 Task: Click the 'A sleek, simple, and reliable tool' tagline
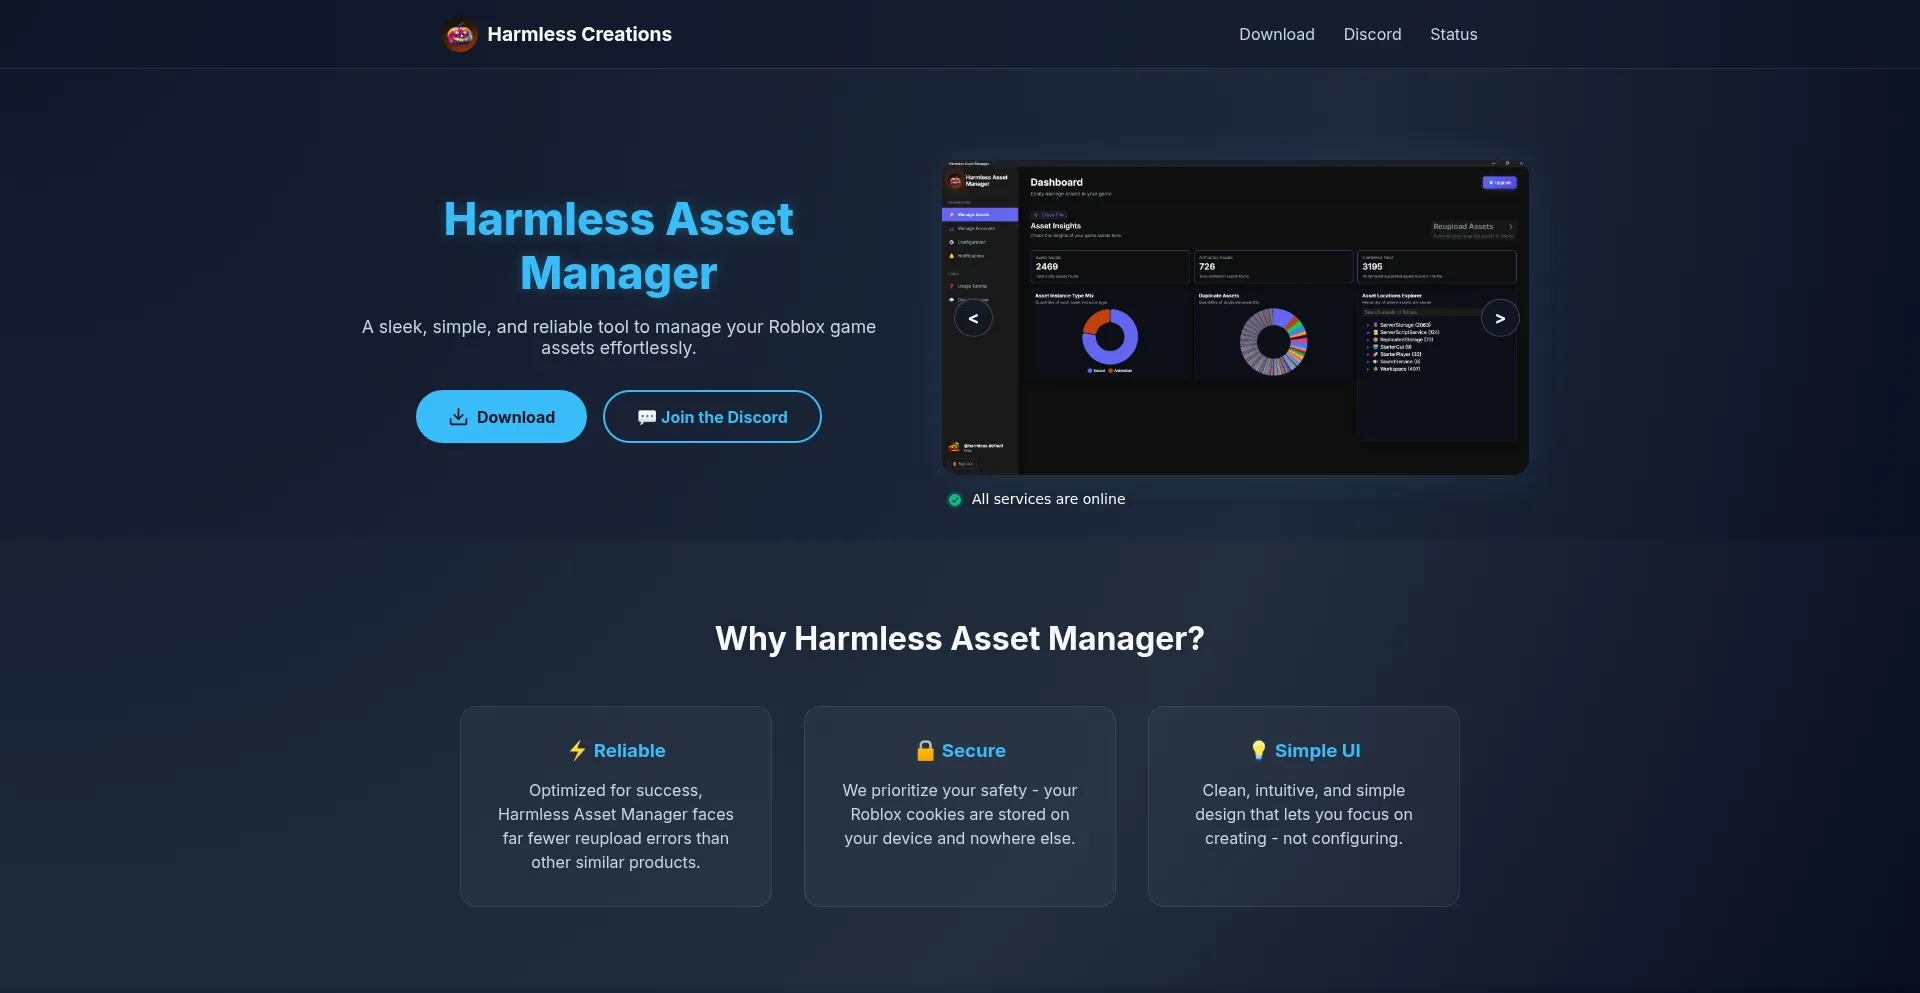tap(618, 337)
